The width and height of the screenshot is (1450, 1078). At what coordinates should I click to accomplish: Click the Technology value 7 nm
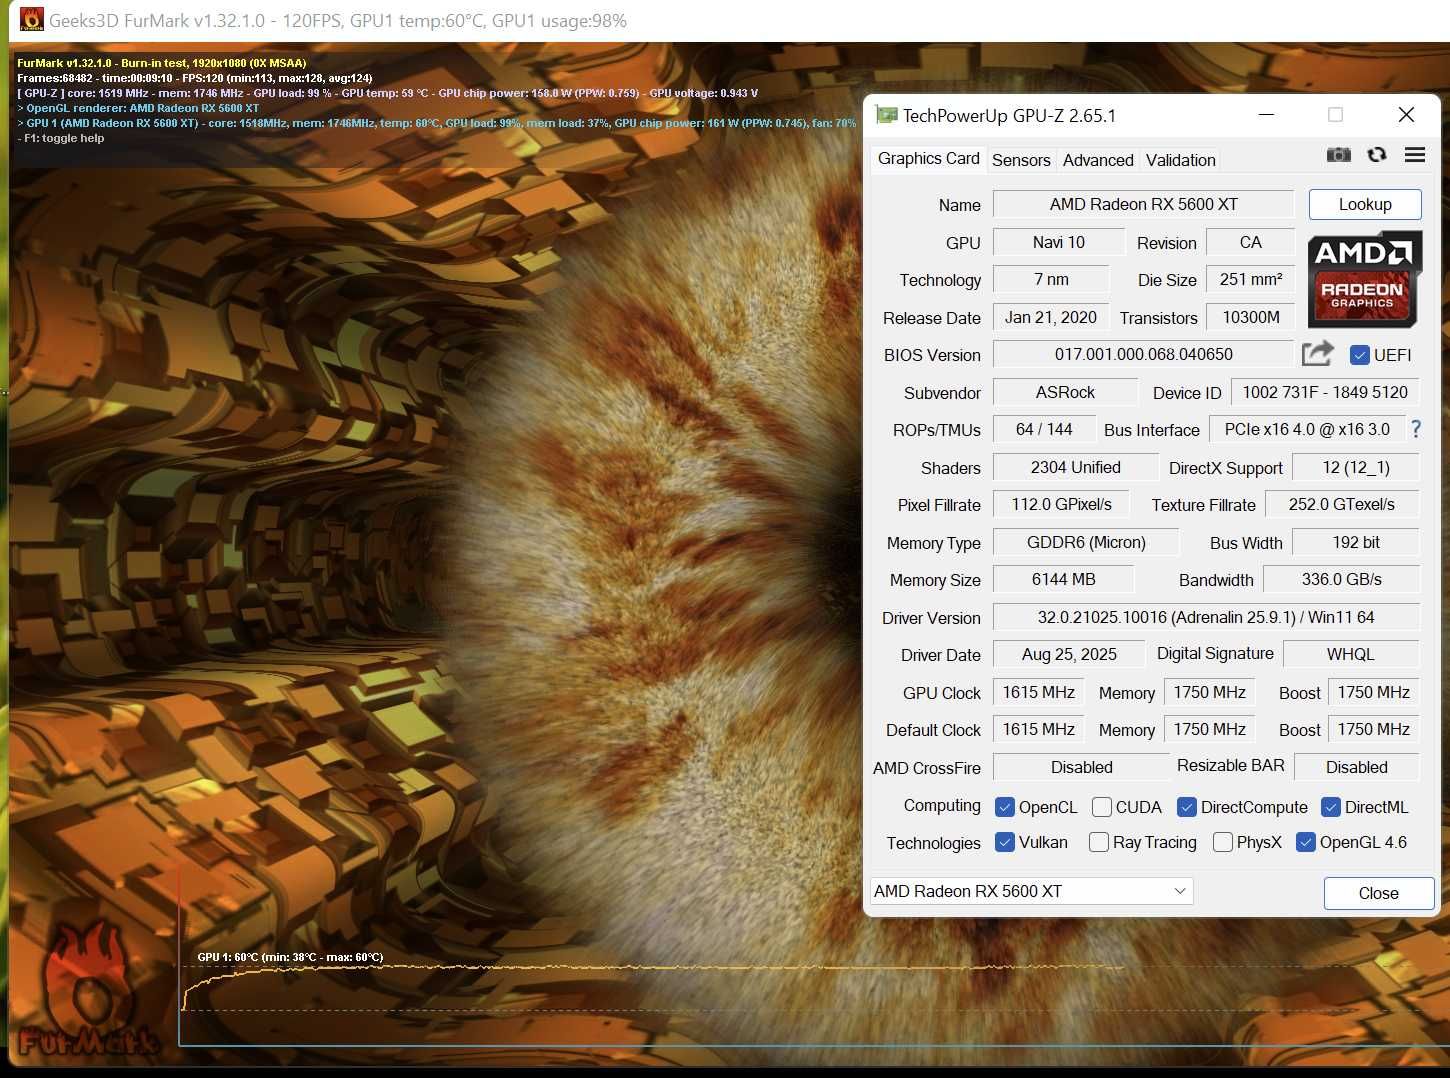(x=1051, y=279)
